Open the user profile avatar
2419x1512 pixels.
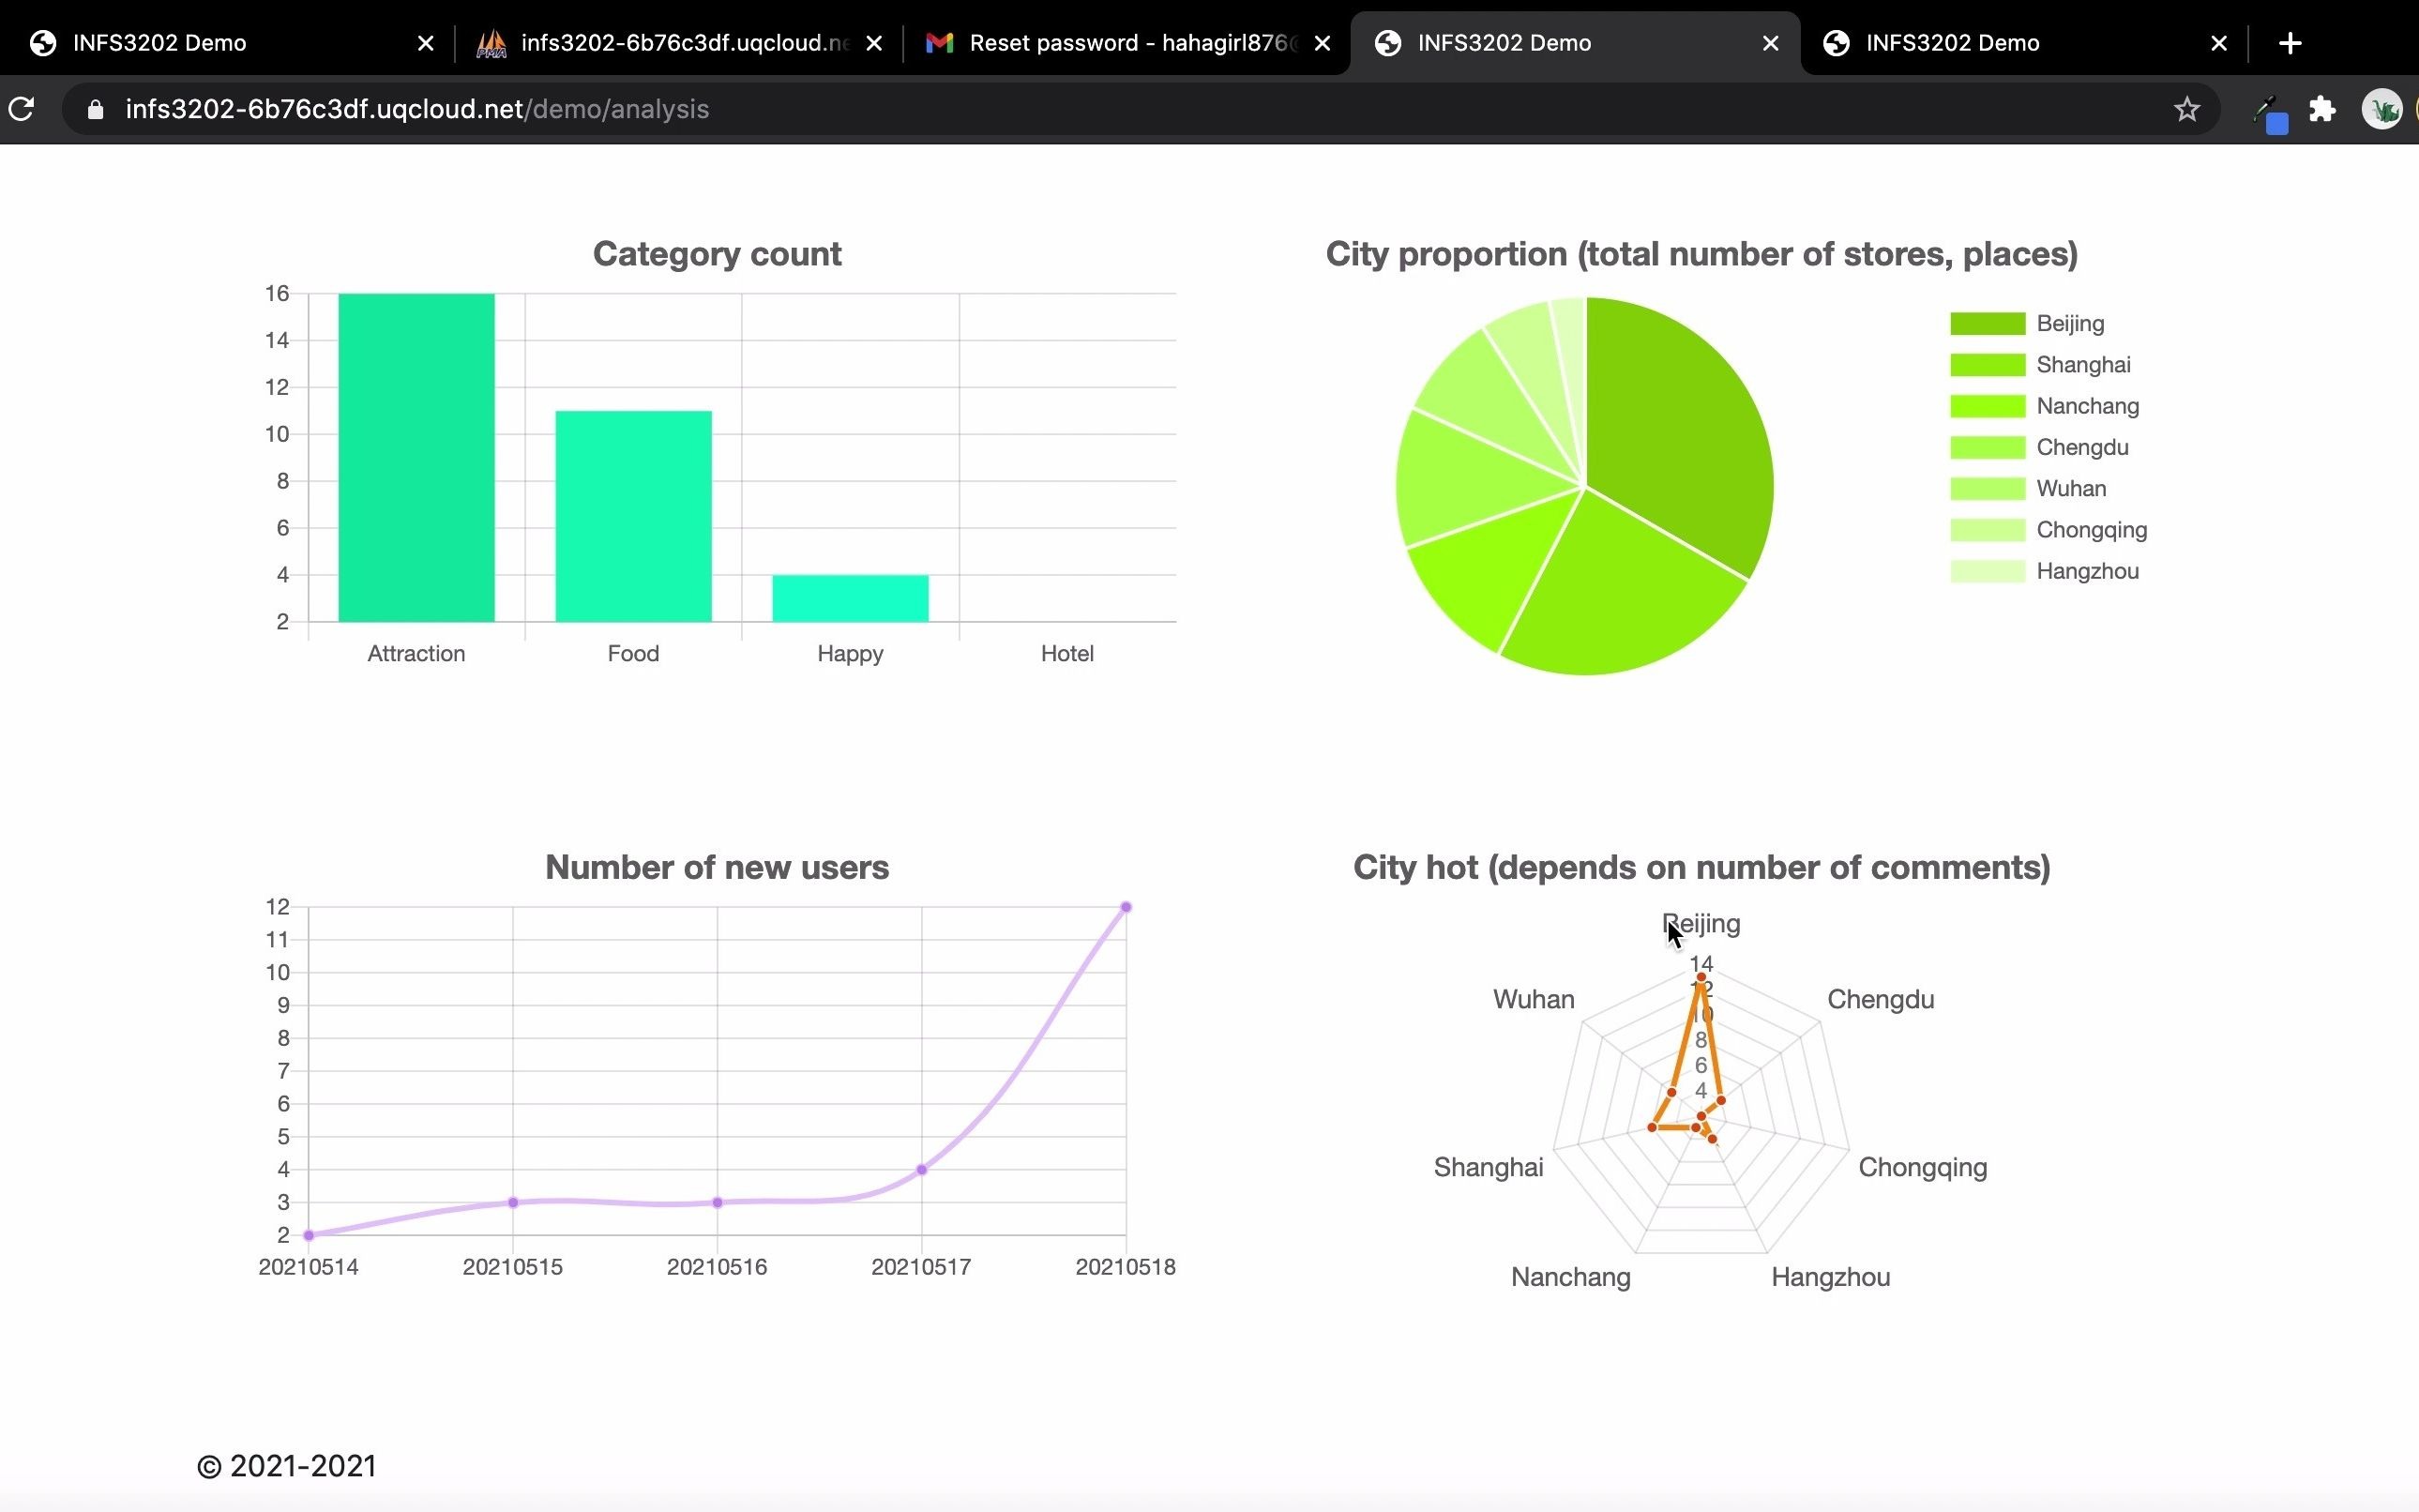2381,109
